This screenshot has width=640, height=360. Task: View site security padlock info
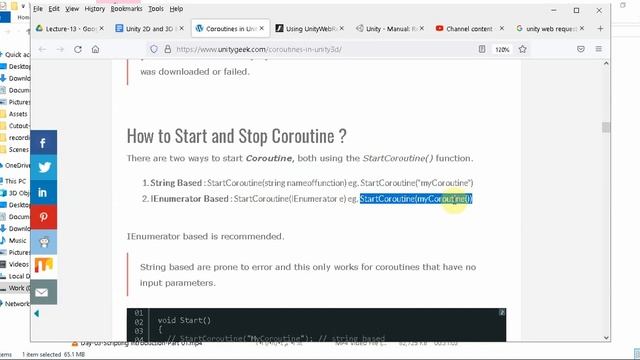coord(167,49)
